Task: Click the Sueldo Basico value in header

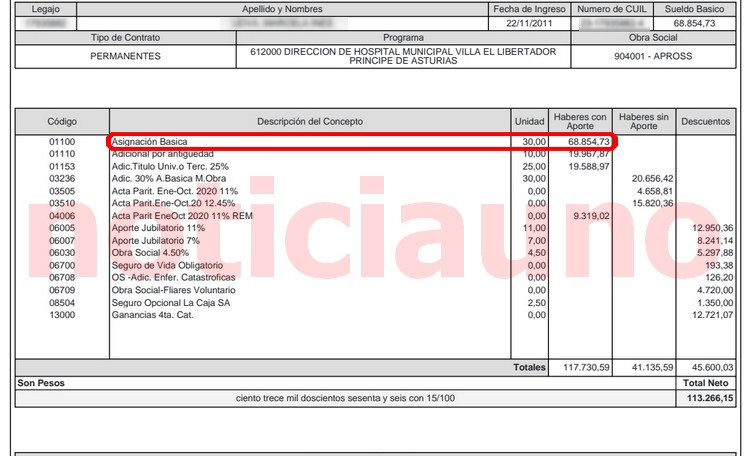Action: point(695,23)
